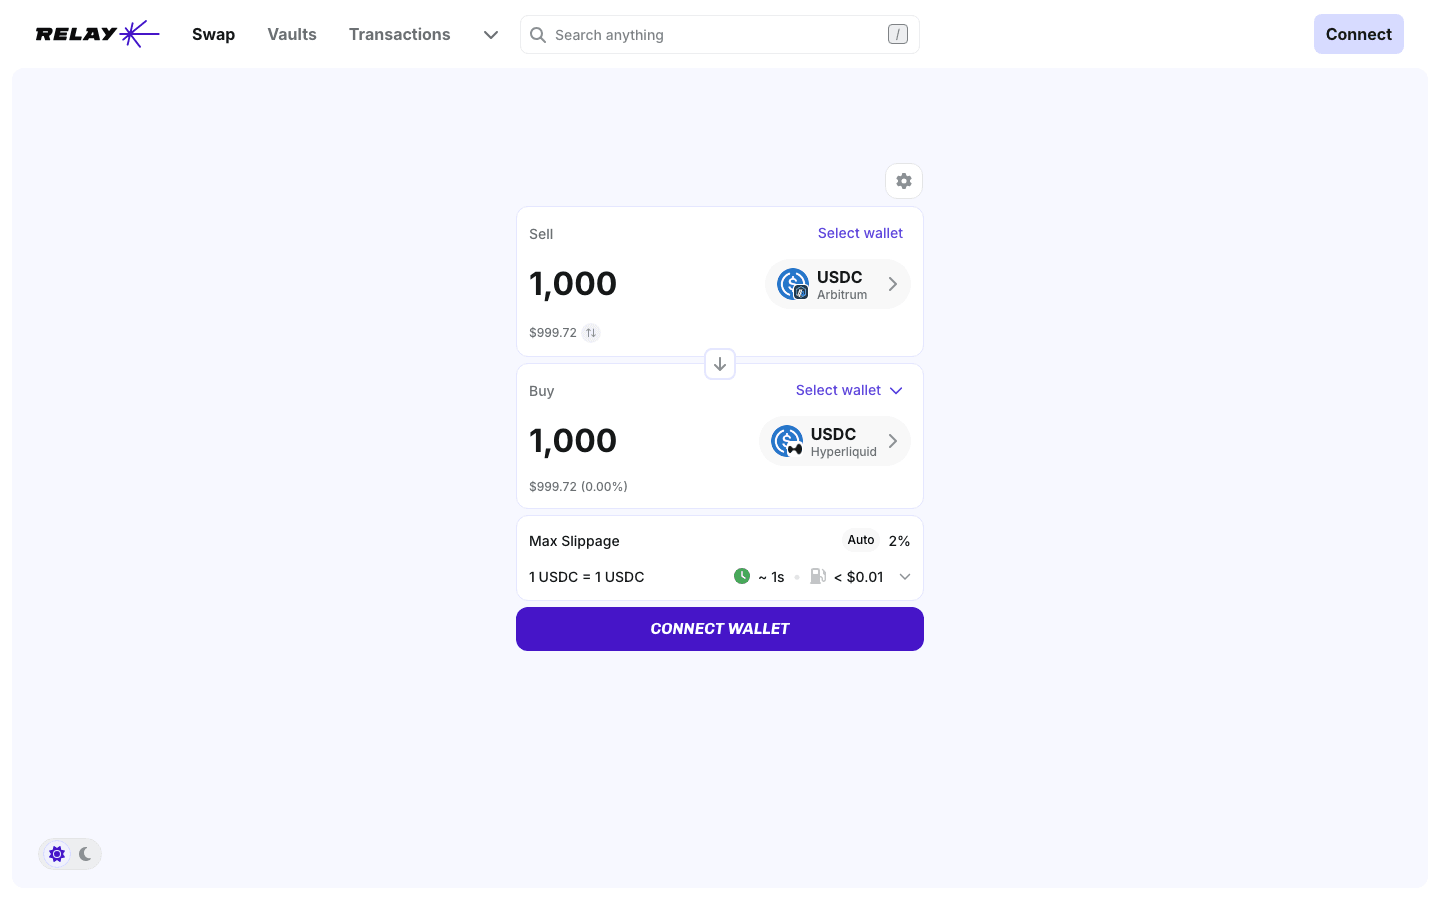Click the ~ 1s time estimate
Viewport: 1440px width, 900px height.
[x=771, y=577]
